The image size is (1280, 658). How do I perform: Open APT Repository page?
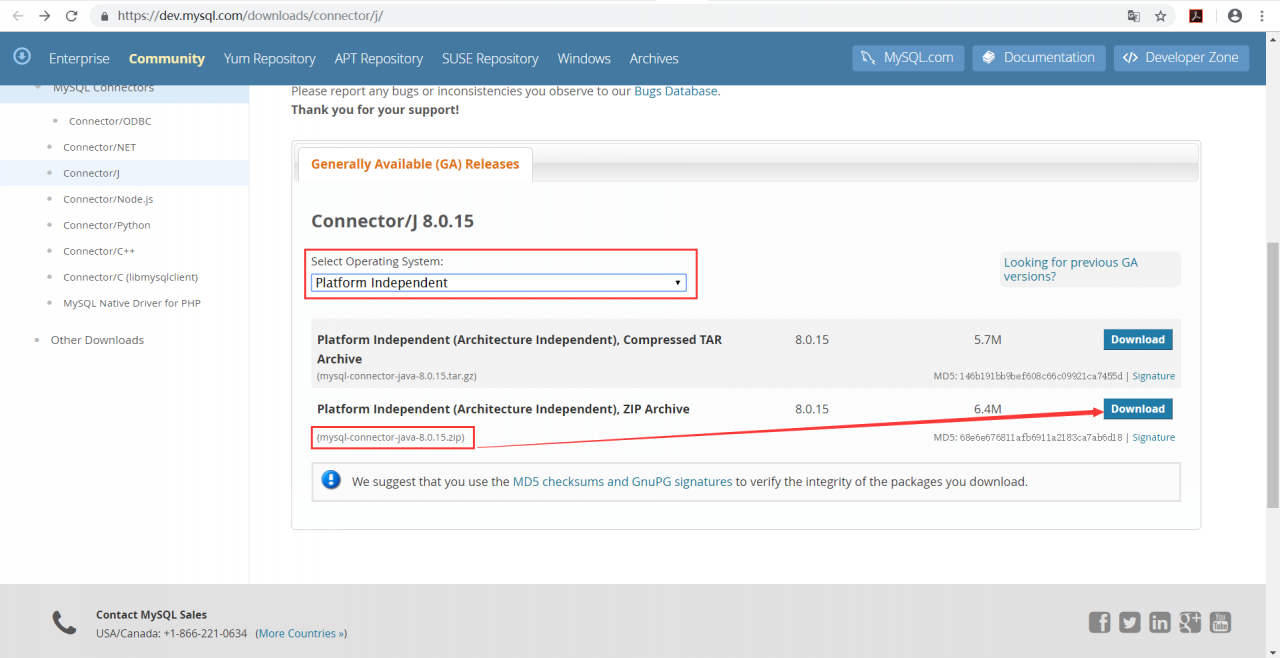(x=379, y=58)
